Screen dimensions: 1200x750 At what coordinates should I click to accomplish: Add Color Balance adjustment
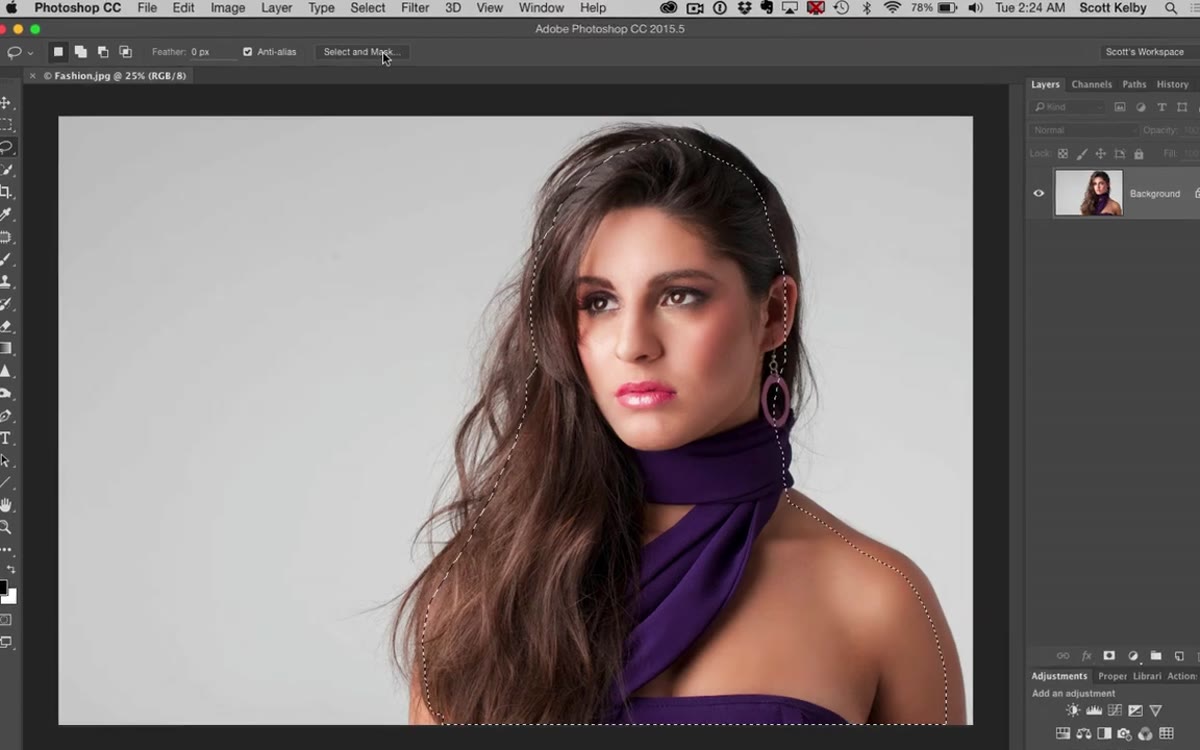coord(1084,734)
